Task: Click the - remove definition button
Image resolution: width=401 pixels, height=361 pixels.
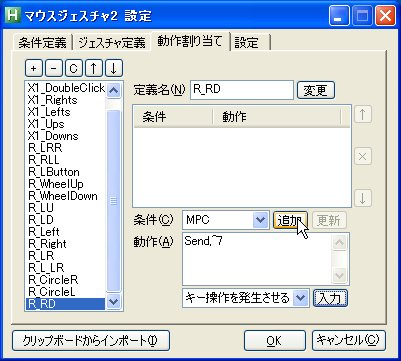Action: click(54, 69)
